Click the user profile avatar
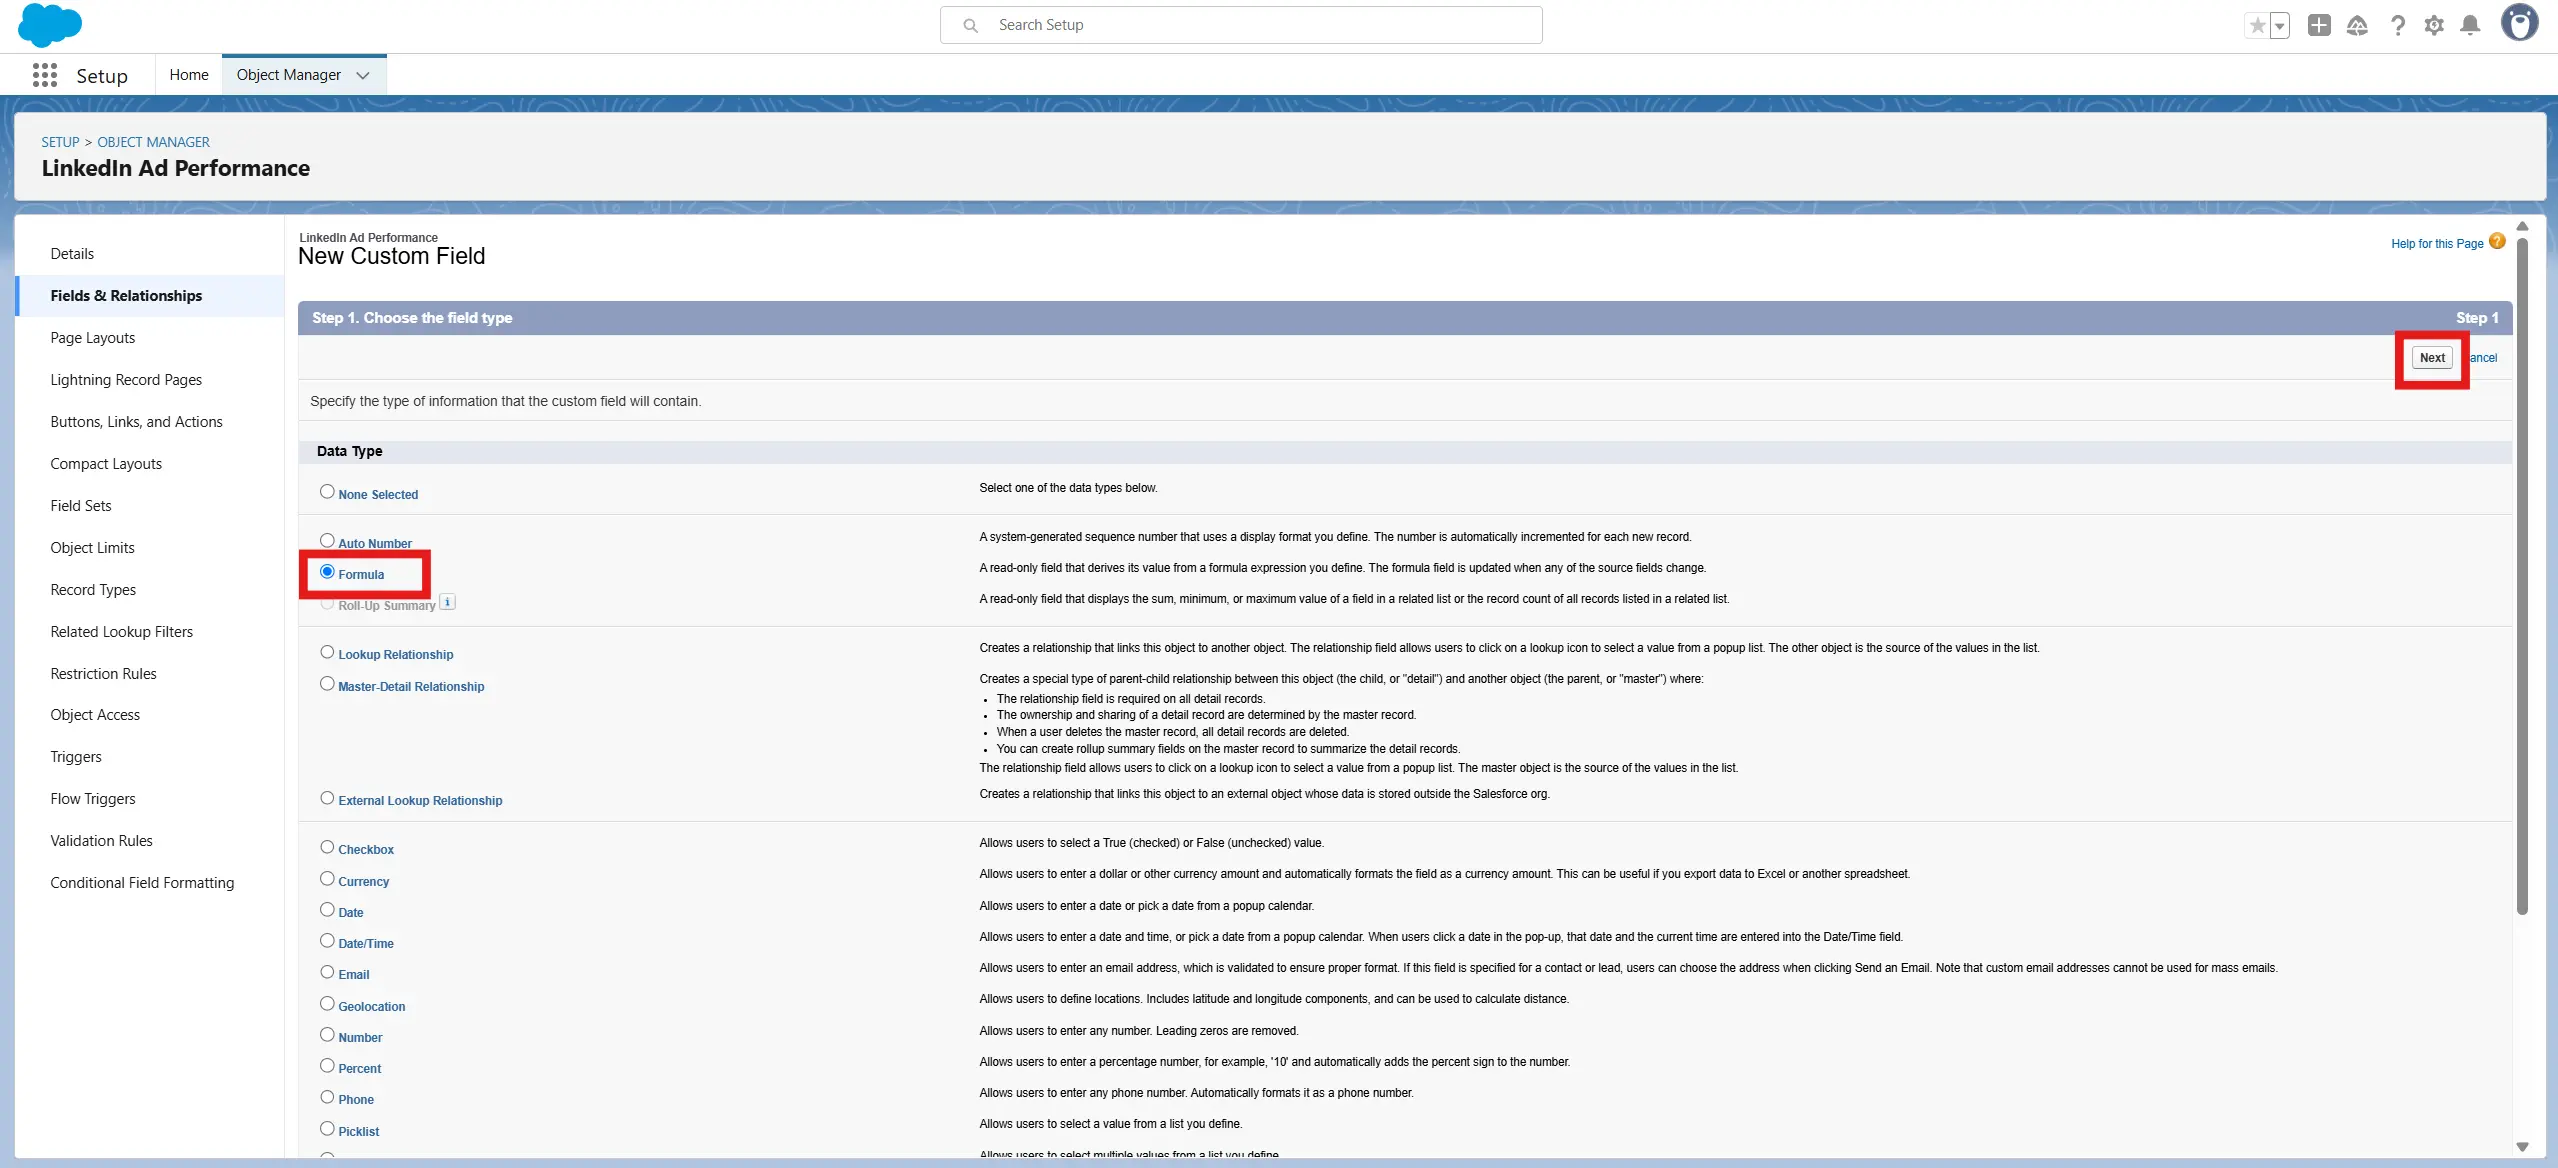The image size is (2558, 1168). [2519, 22]
